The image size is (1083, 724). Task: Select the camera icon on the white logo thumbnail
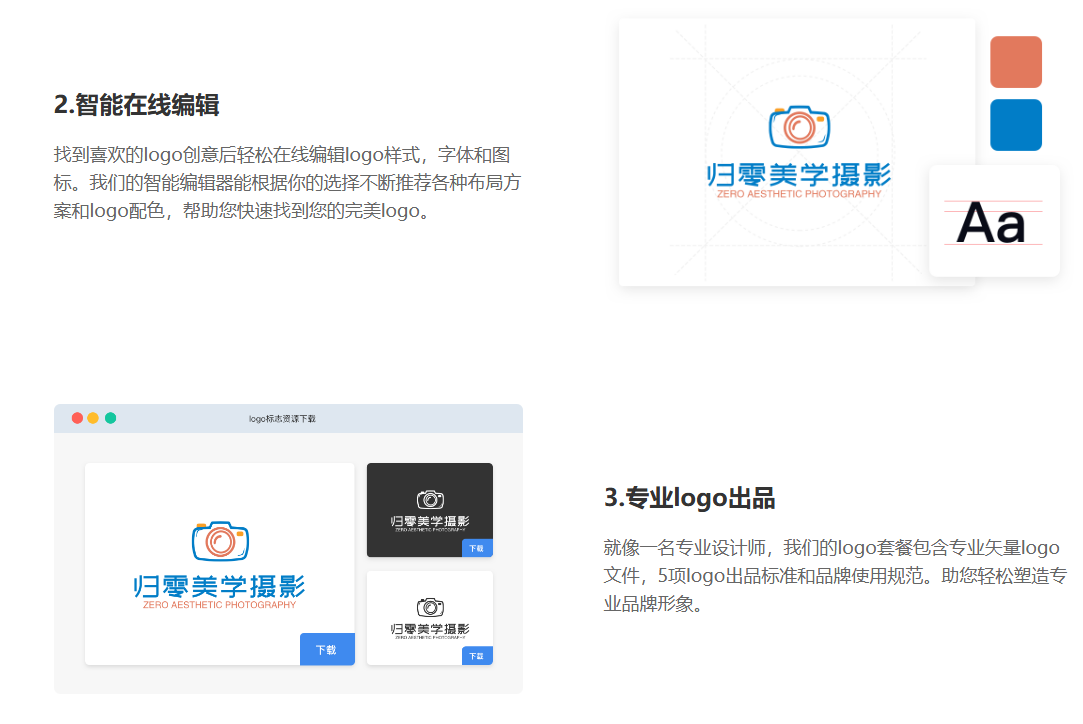click(x=219, y=540)
